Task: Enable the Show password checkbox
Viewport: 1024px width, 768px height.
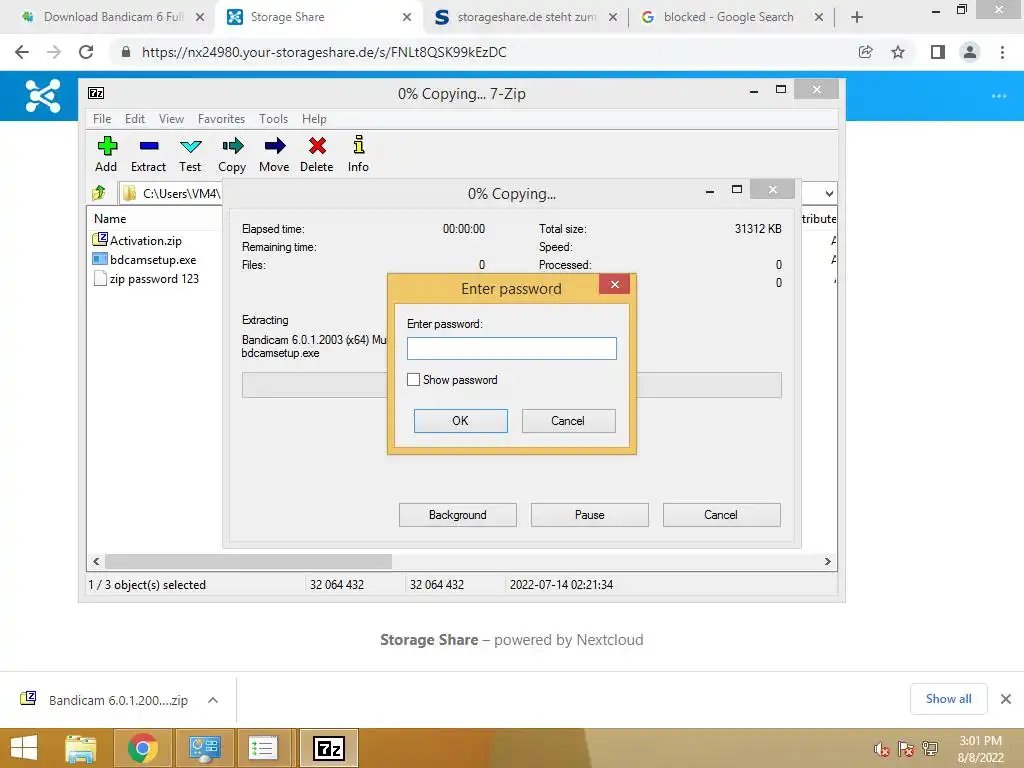Action: point(413,379)
